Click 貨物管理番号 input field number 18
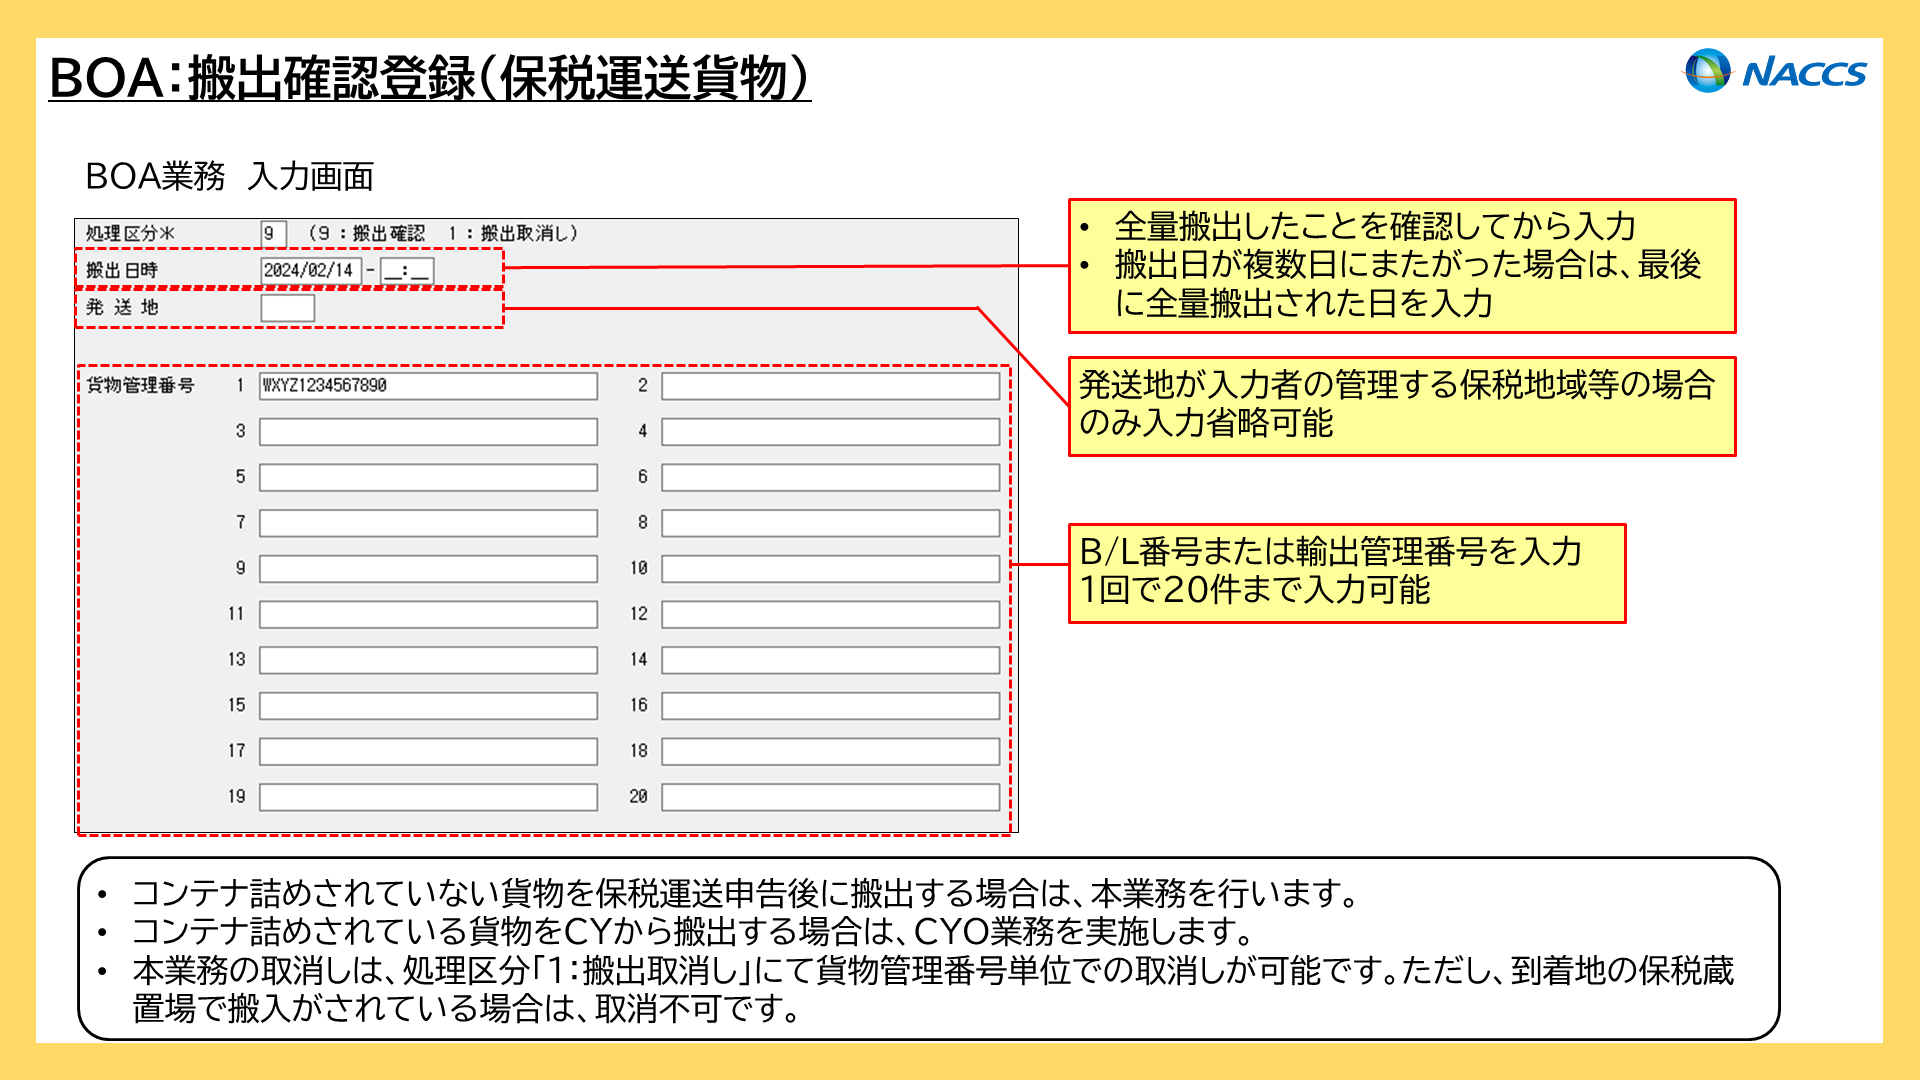Image resolution: width=1920 pixels, height=1080 pixels. point(831,751)
